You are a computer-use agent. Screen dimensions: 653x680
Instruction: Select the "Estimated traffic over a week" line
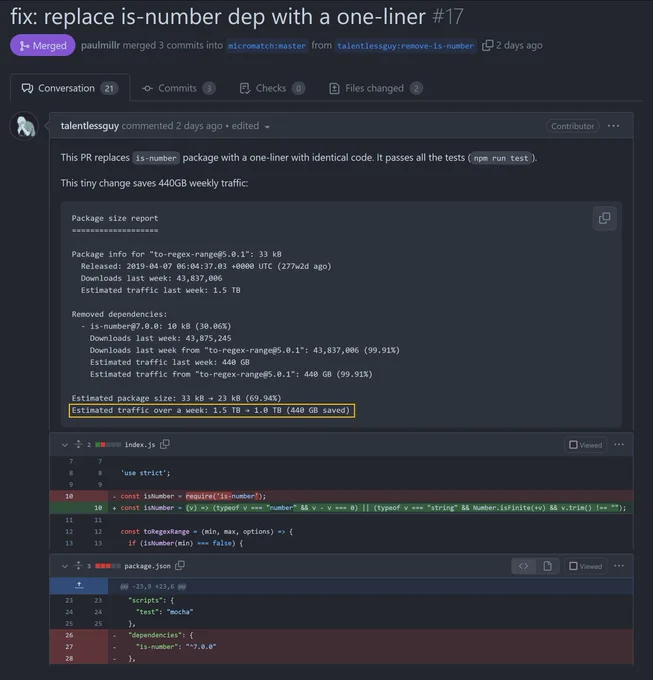click(212, 410)
